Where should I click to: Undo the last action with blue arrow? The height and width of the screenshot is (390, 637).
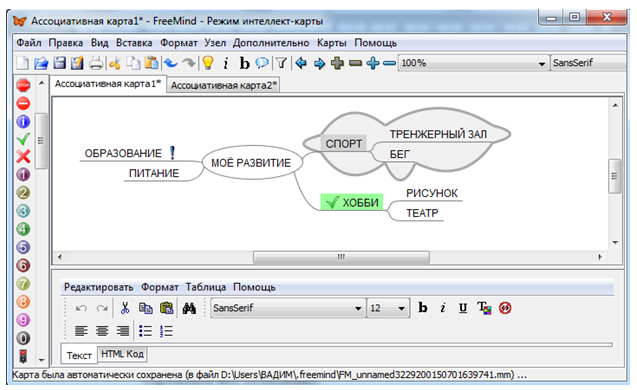(x=171, y=63)
